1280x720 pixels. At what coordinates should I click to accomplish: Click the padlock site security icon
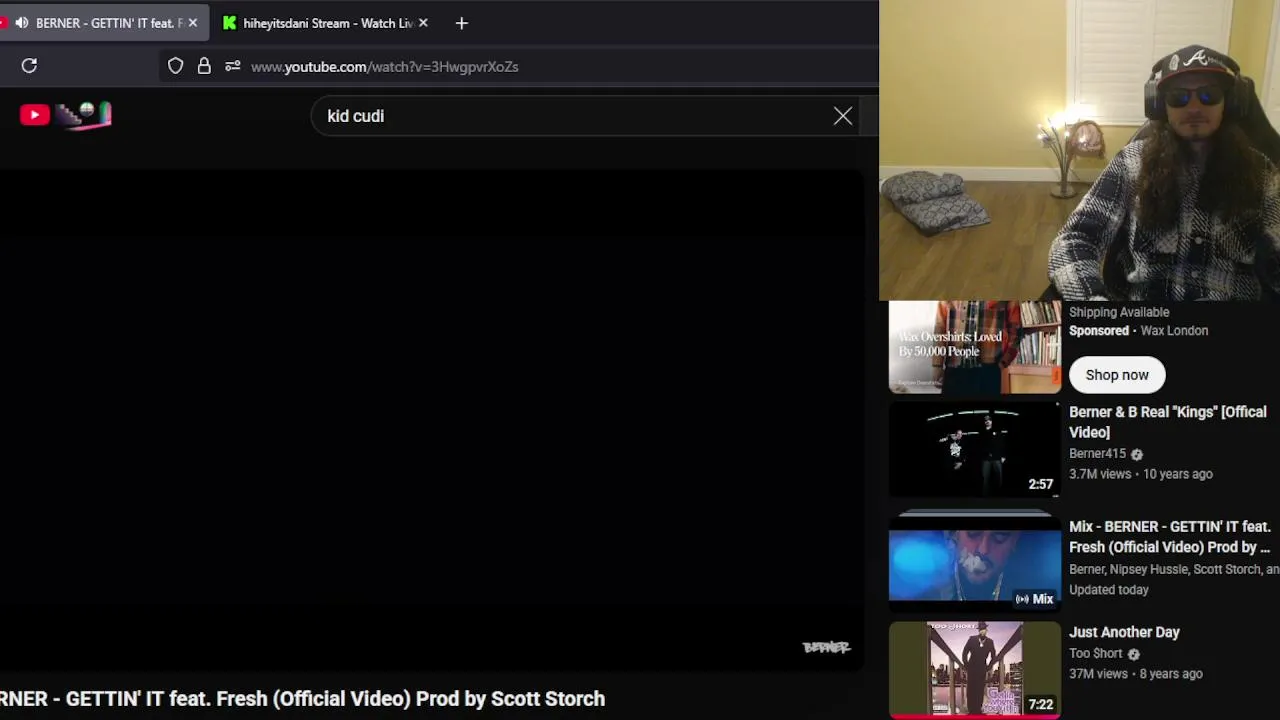point(204,66)
